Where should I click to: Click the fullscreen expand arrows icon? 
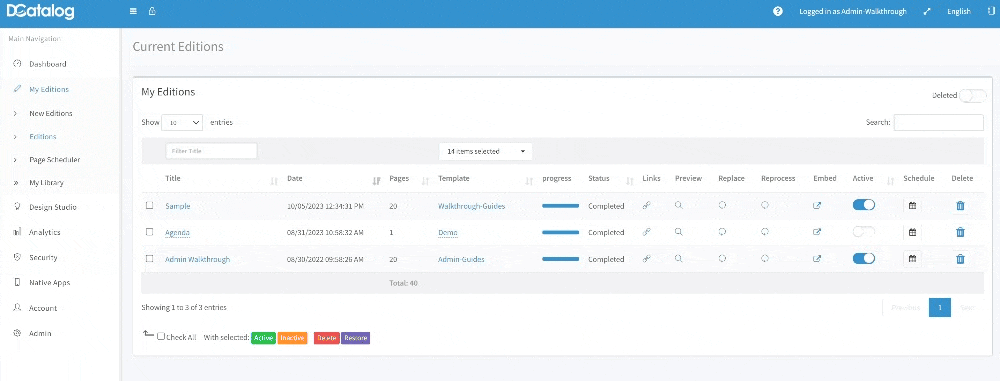[x=927, y=11]
